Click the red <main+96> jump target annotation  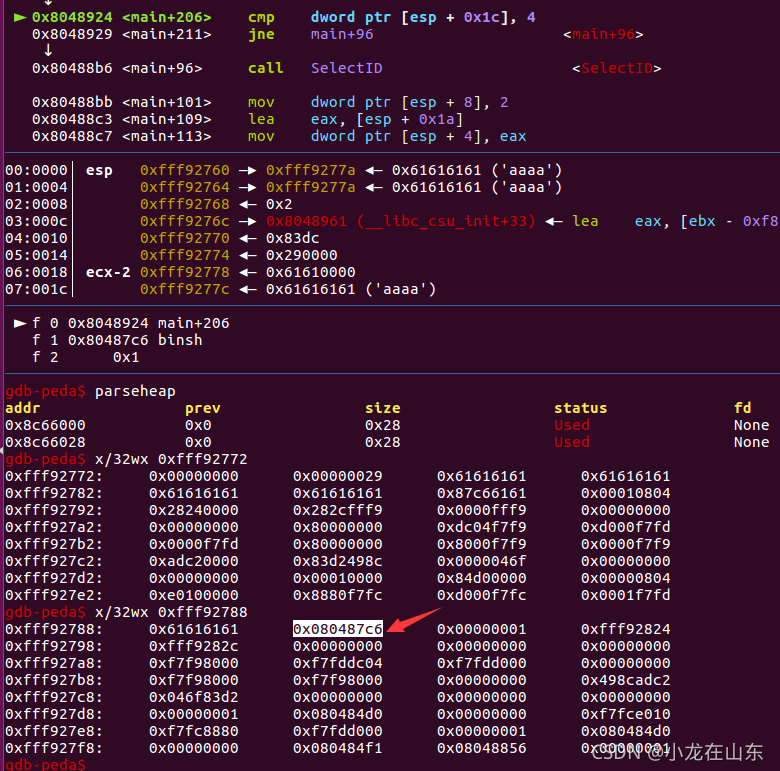pos(603,34)
